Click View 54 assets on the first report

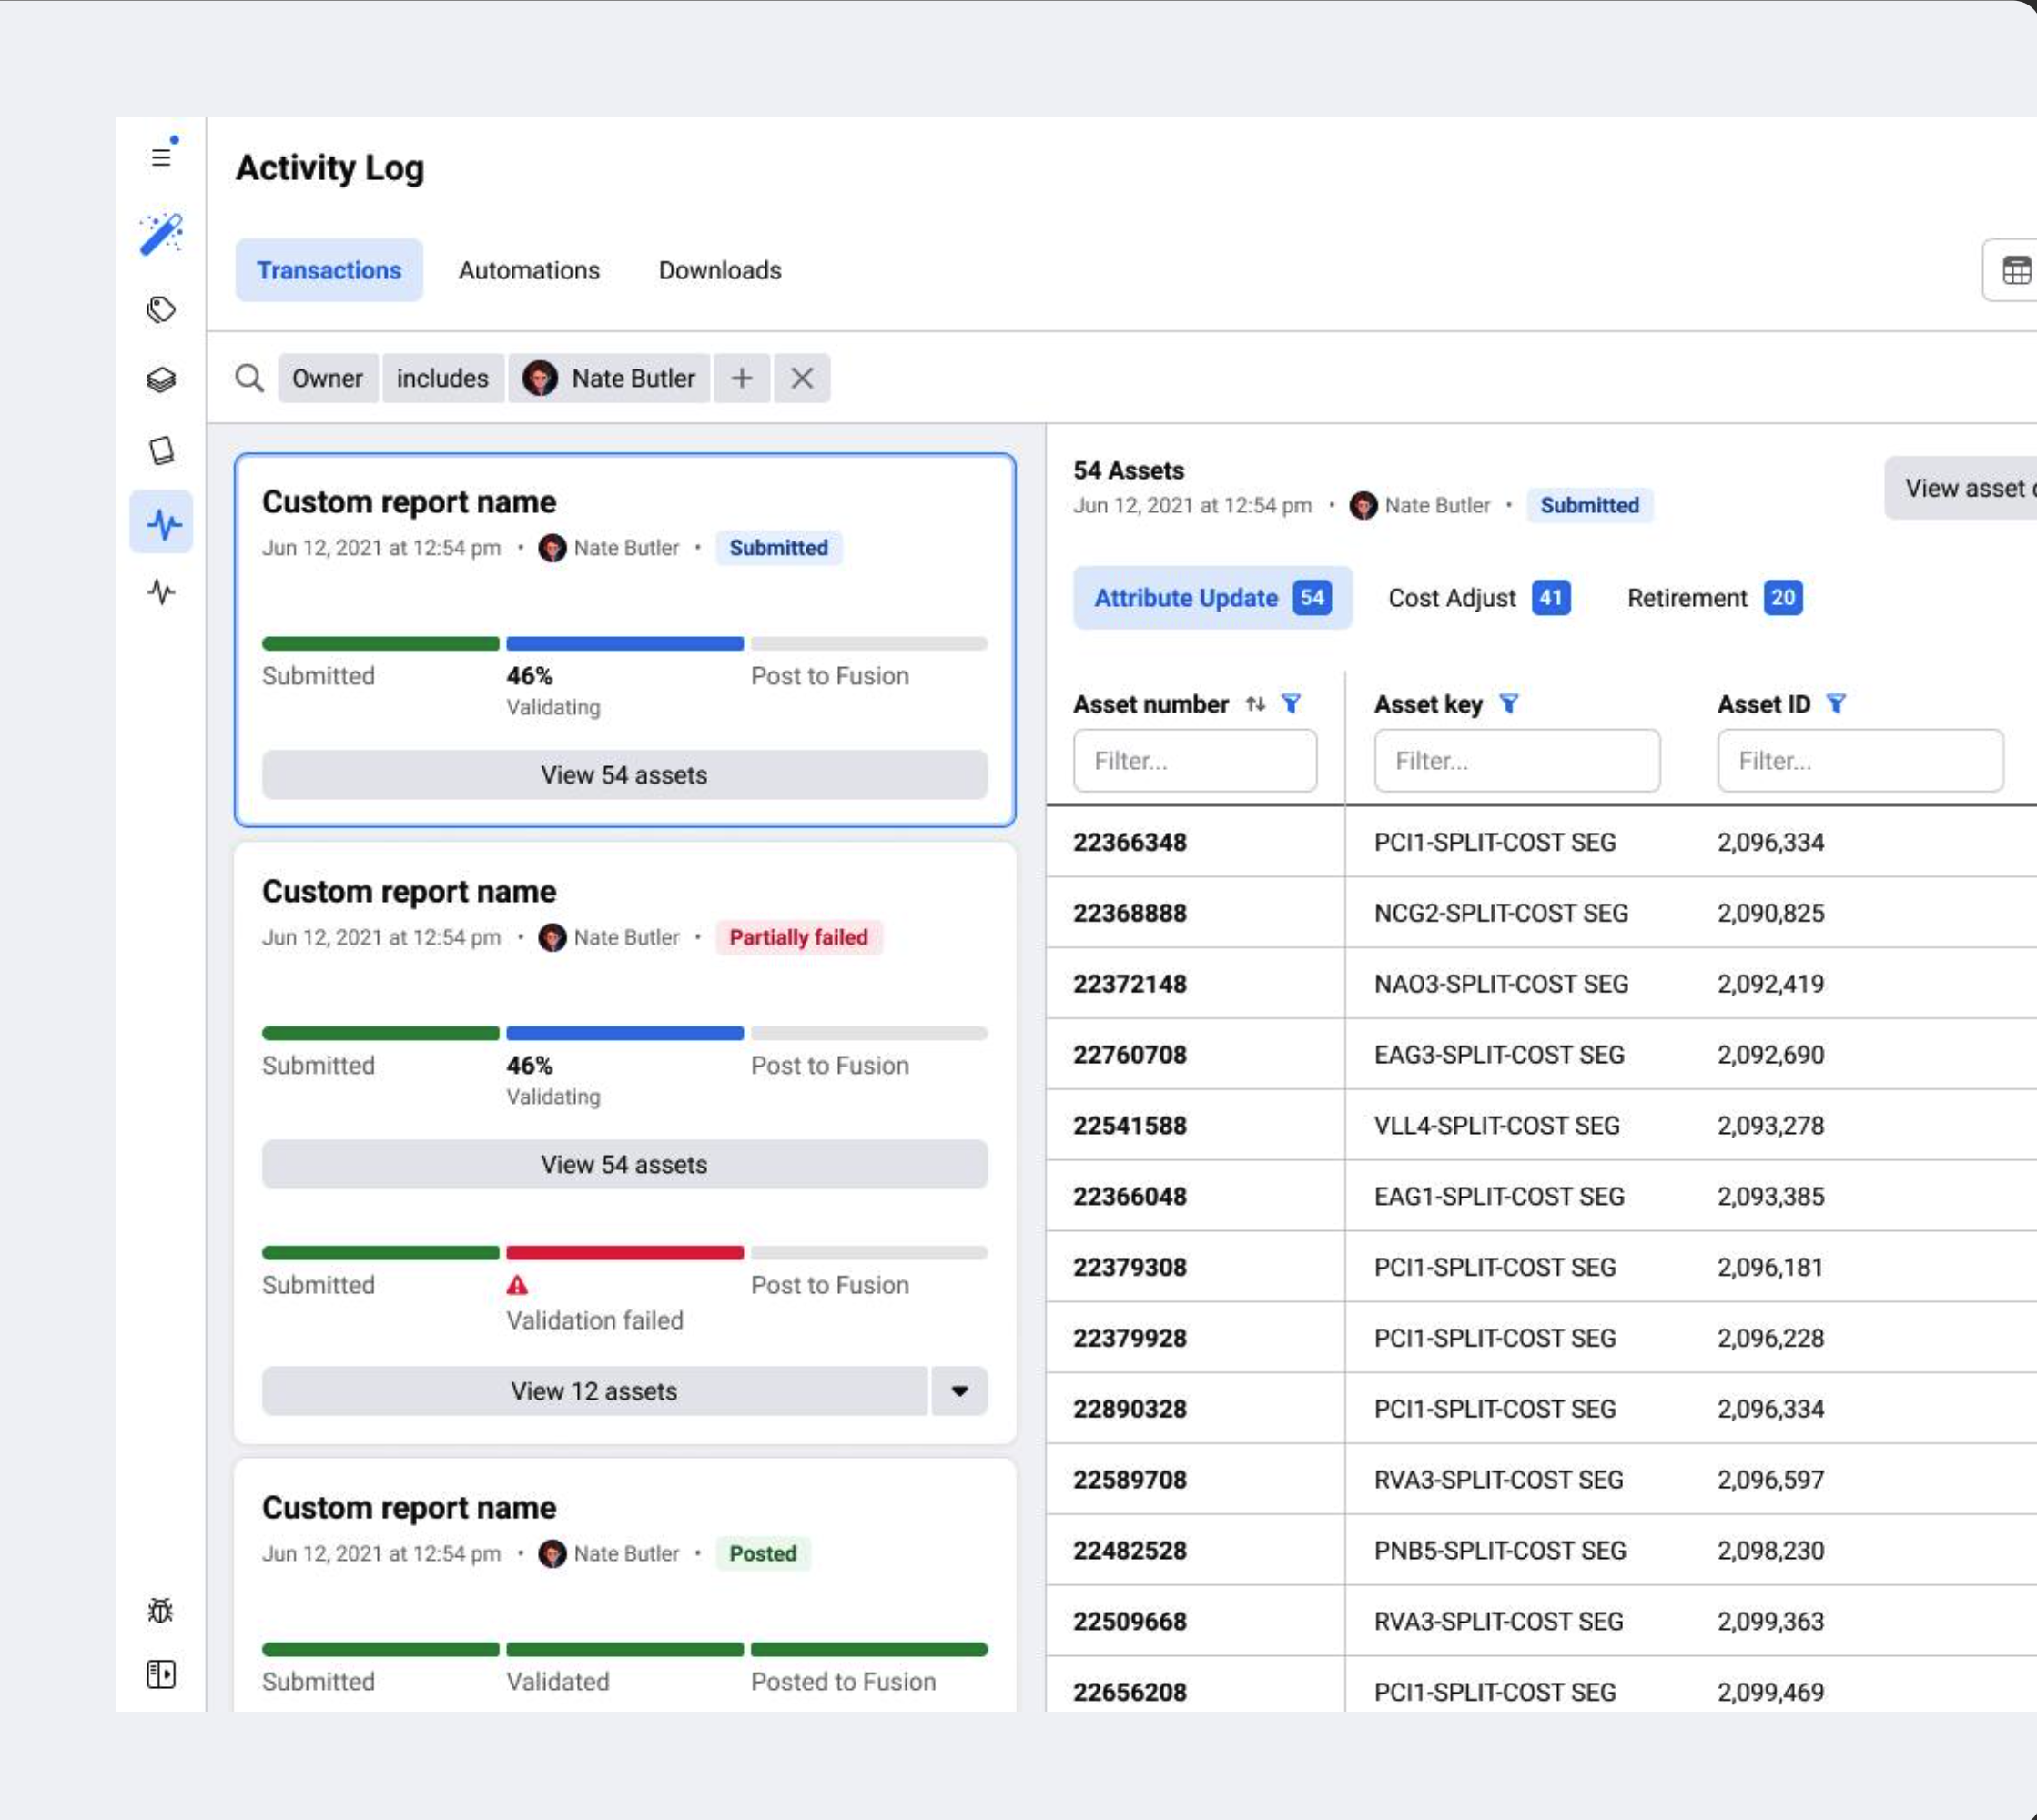pos(624,775)
